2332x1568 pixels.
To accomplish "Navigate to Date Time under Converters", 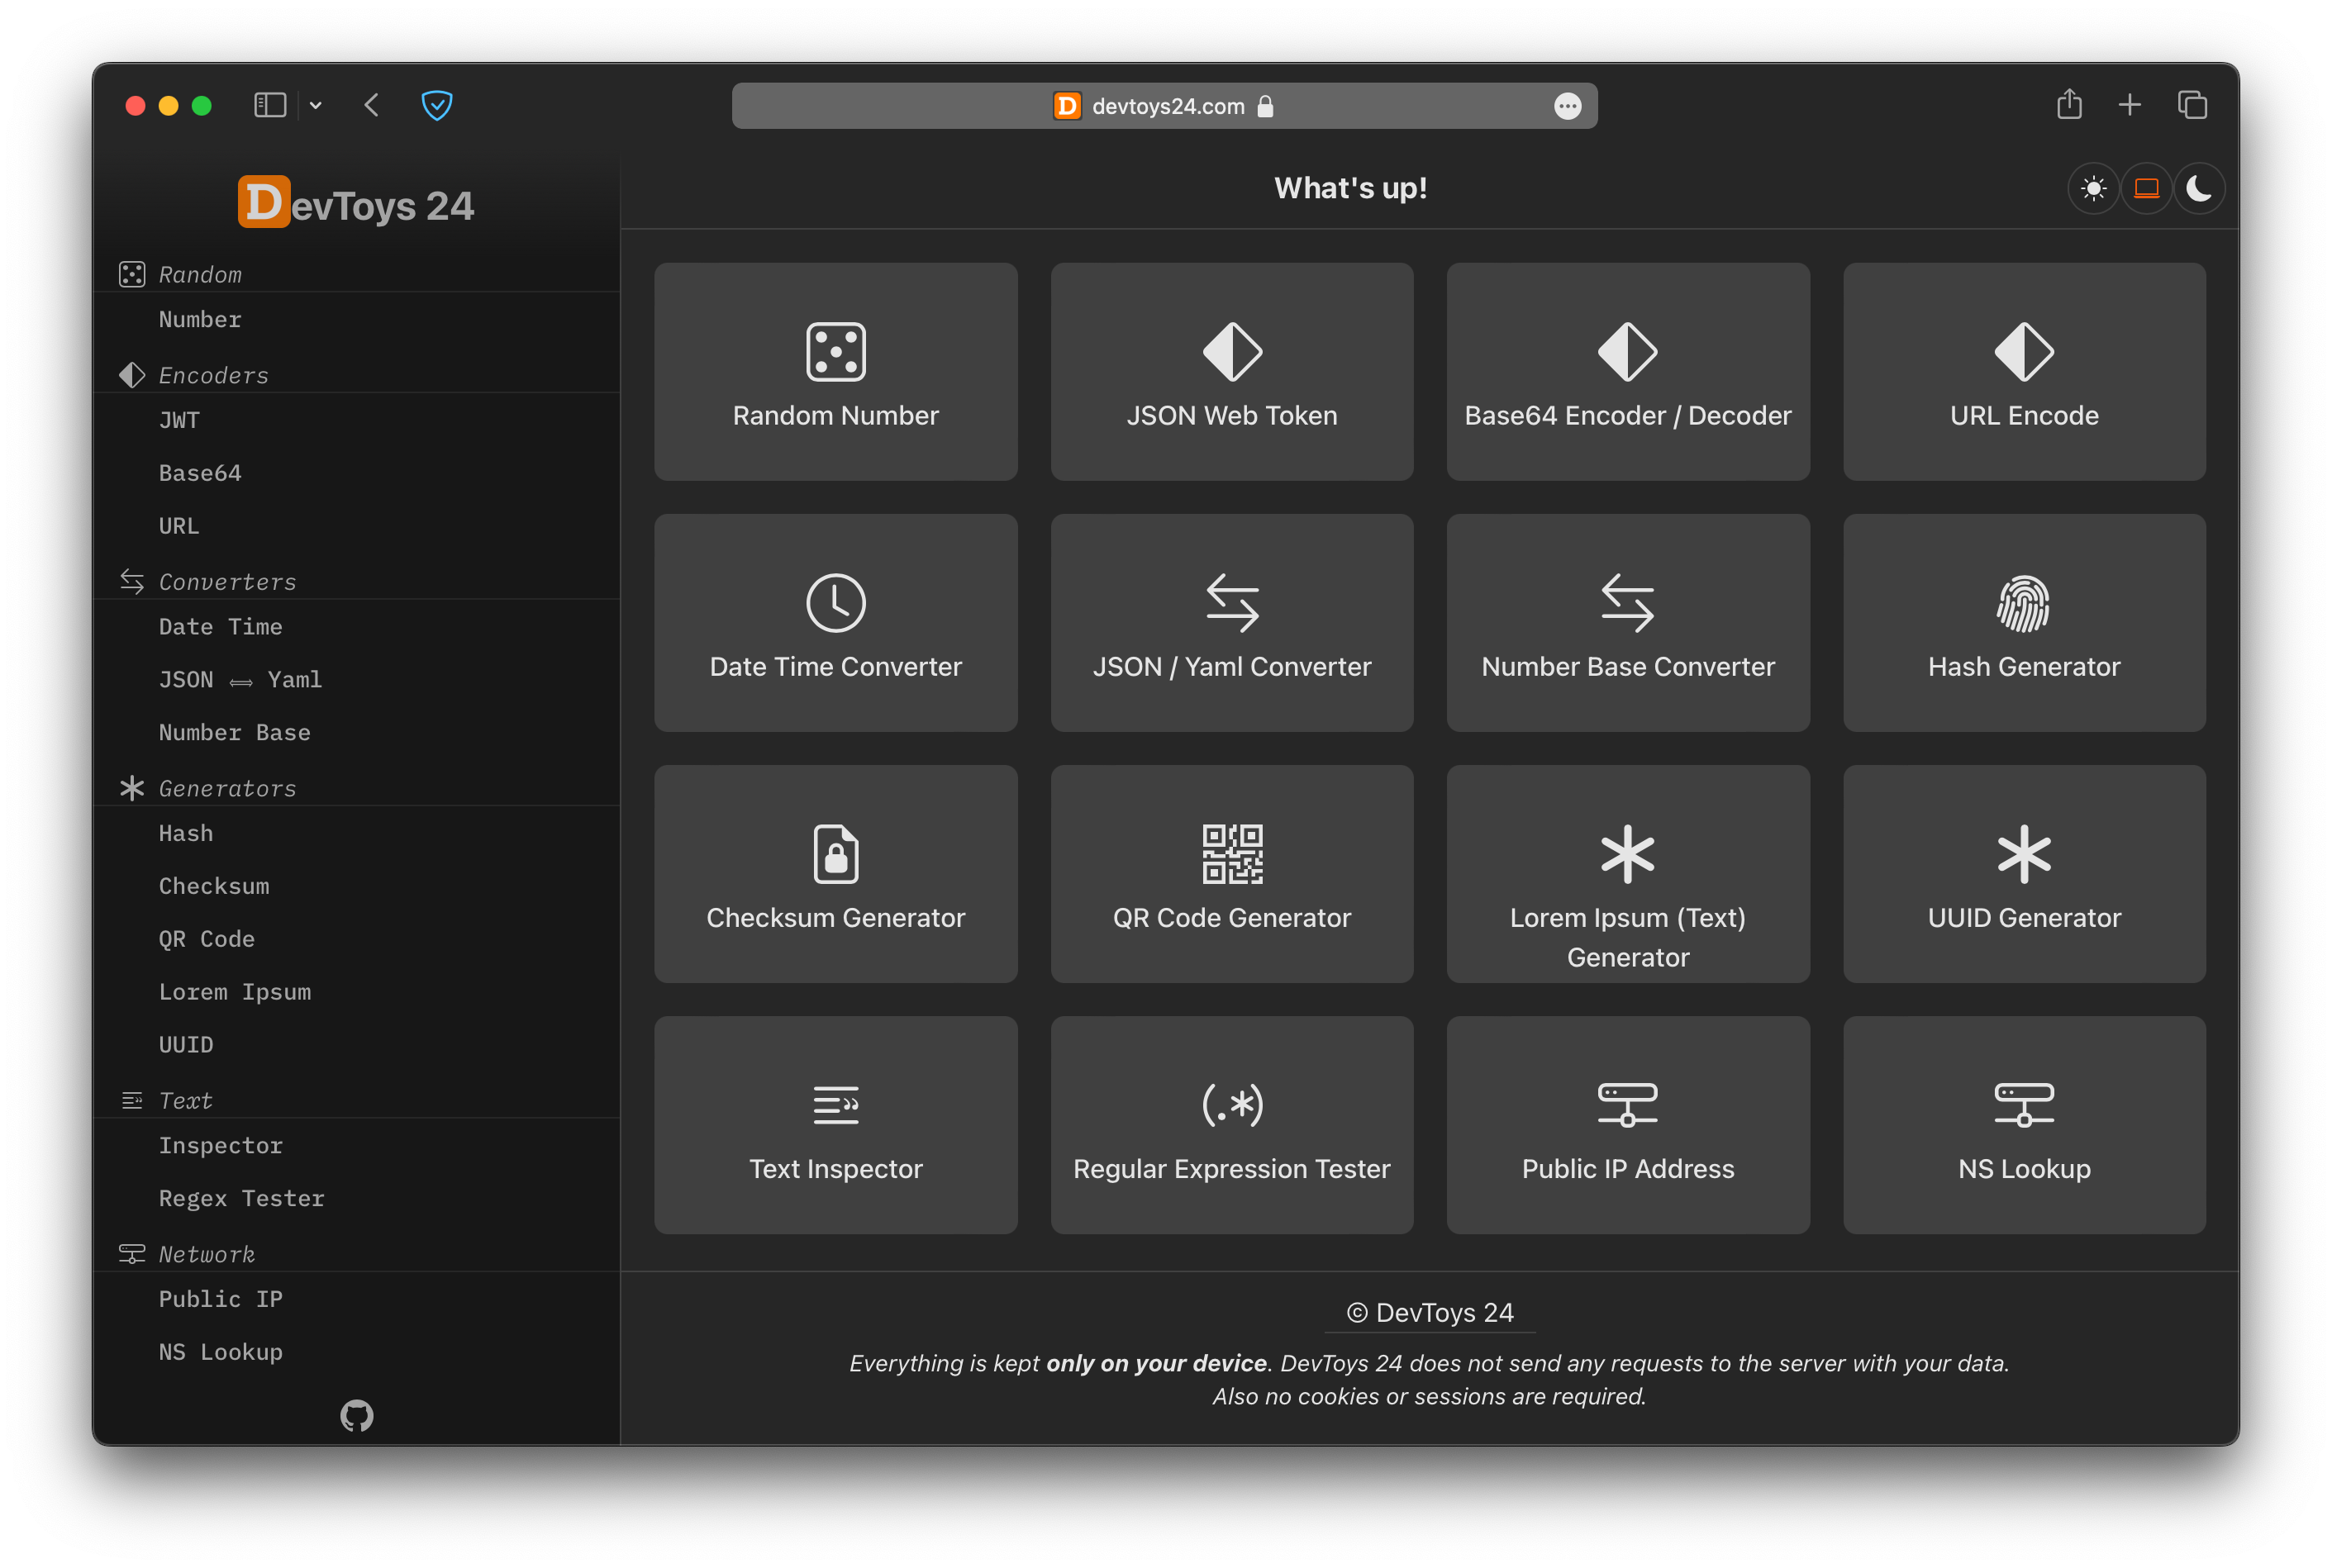I will (221, 626).
